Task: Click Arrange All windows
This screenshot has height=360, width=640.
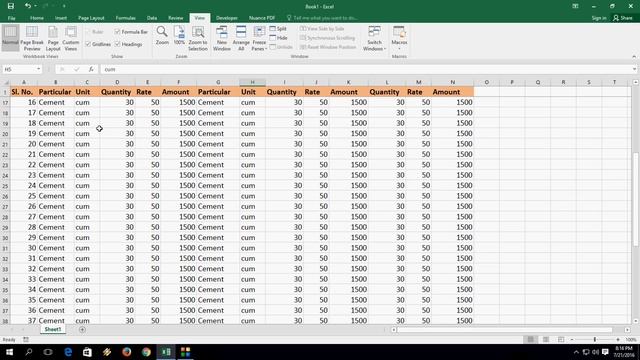Action: [241, 38]
